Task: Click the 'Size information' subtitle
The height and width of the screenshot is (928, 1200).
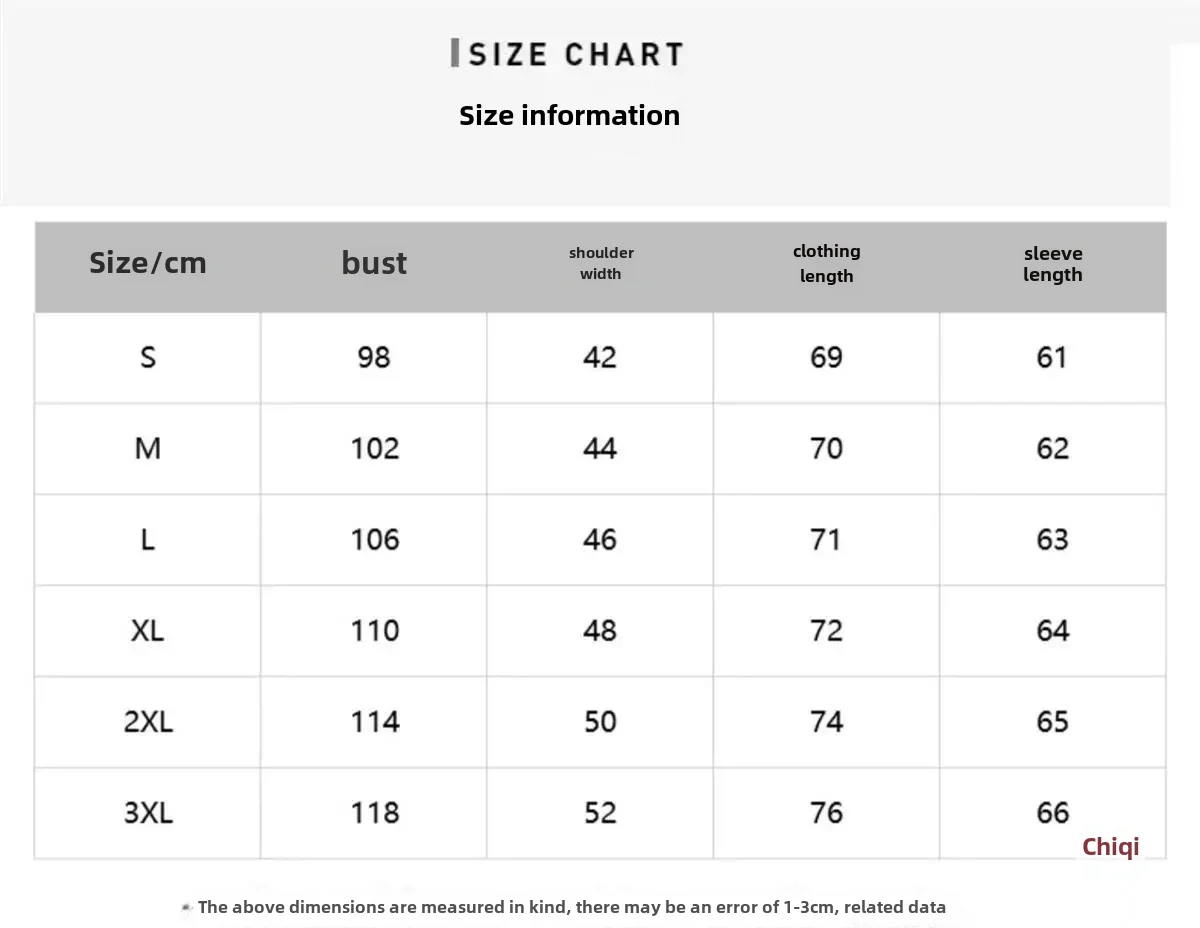Action: tap(569, 116)
